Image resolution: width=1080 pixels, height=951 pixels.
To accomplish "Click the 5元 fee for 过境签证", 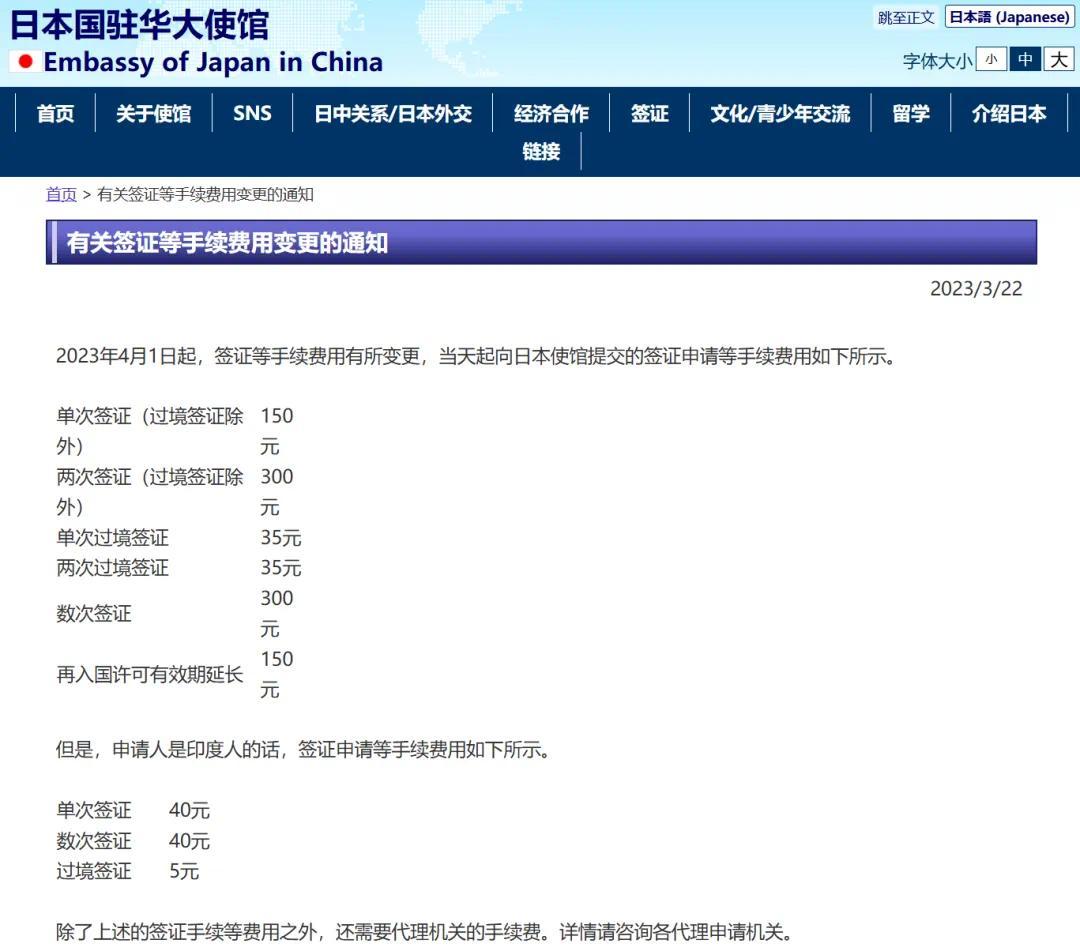I will pos(184,871).
